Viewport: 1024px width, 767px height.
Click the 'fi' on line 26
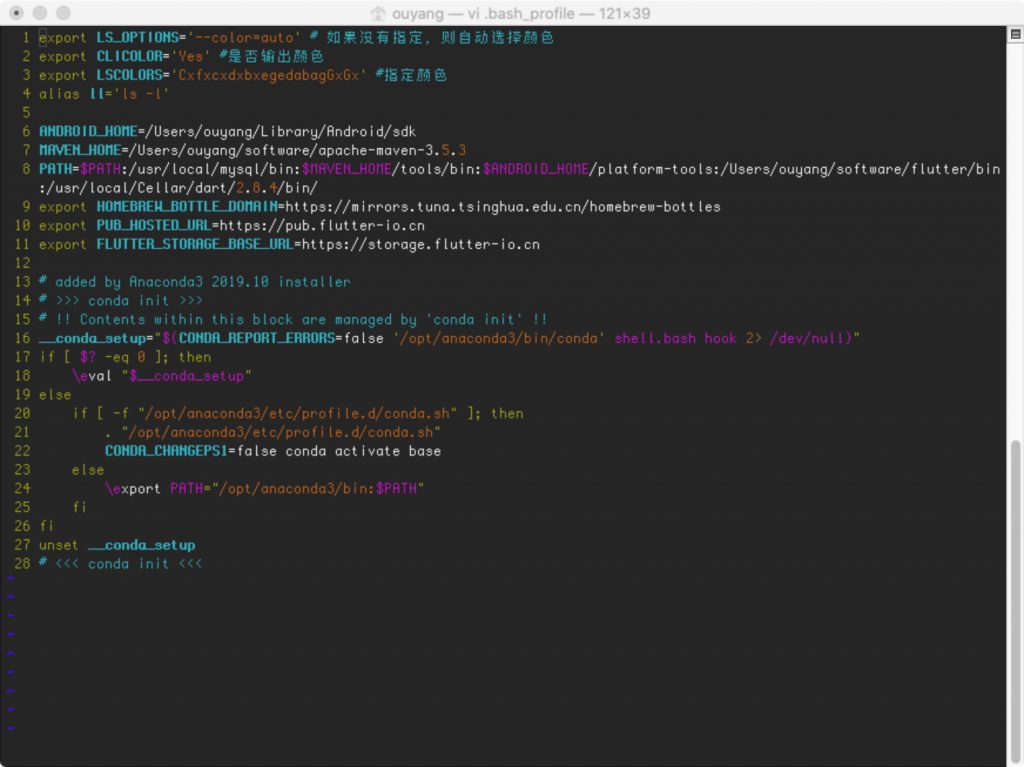pos(47,527)
